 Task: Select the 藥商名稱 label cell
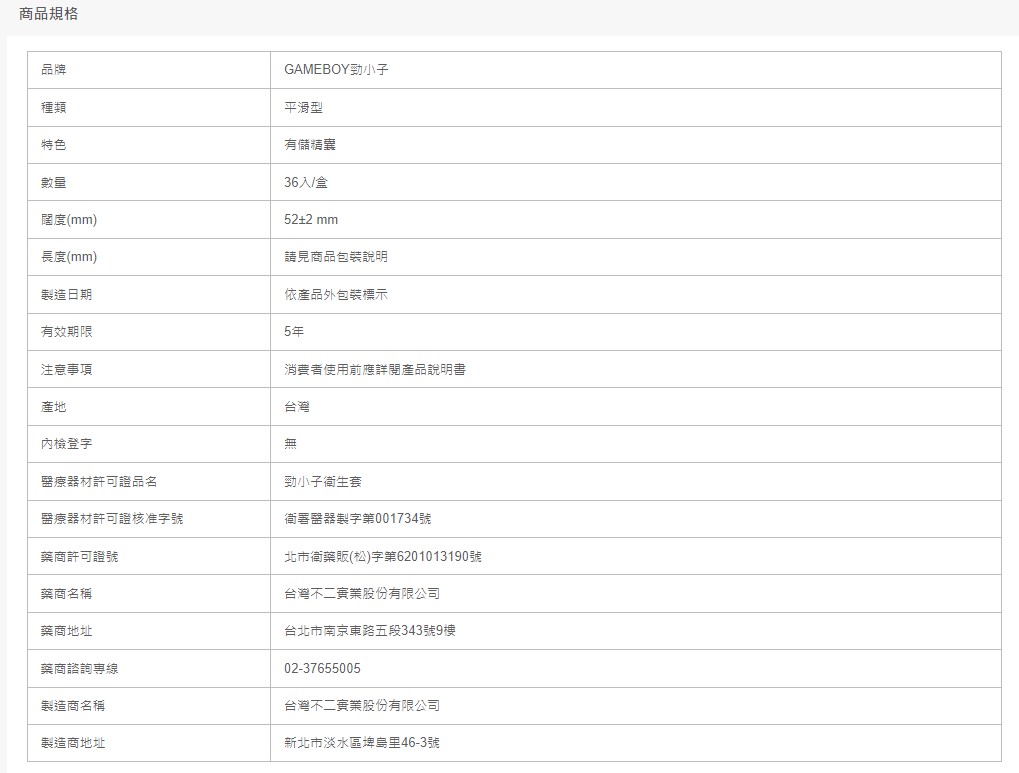(149, 594)
